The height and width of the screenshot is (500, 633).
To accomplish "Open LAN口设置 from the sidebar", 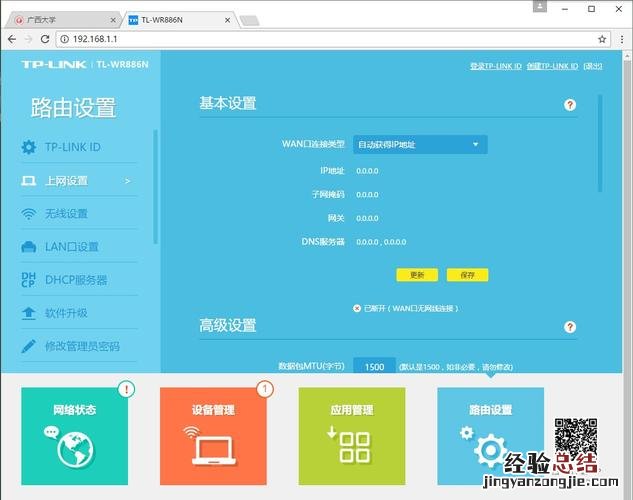I will (x=70, y=247).
